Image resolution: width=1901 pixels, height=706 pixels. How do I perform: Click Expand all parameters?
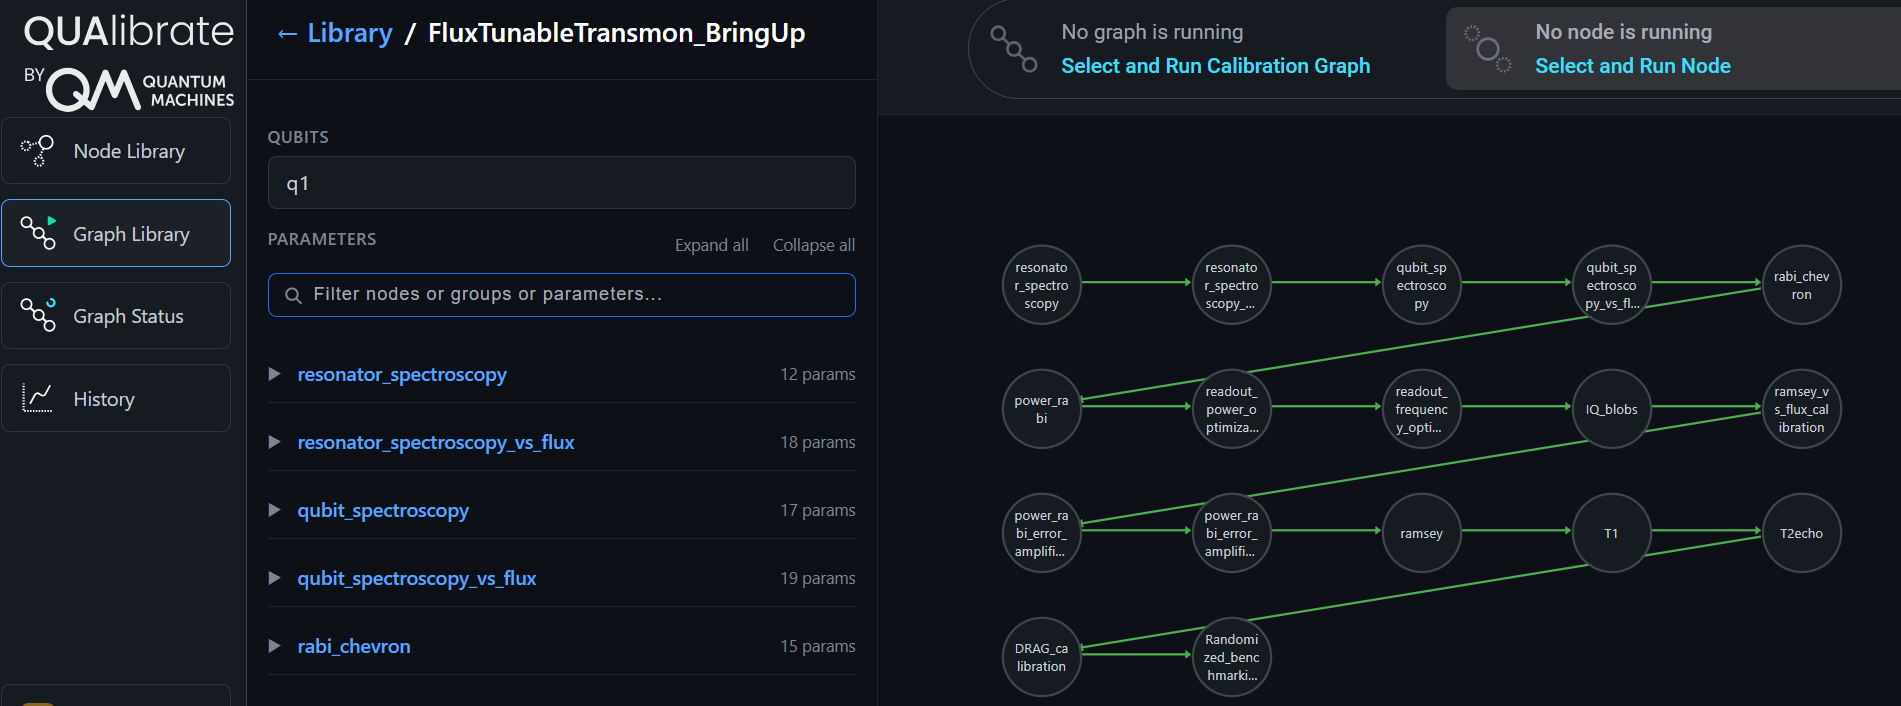click(711, 245)
